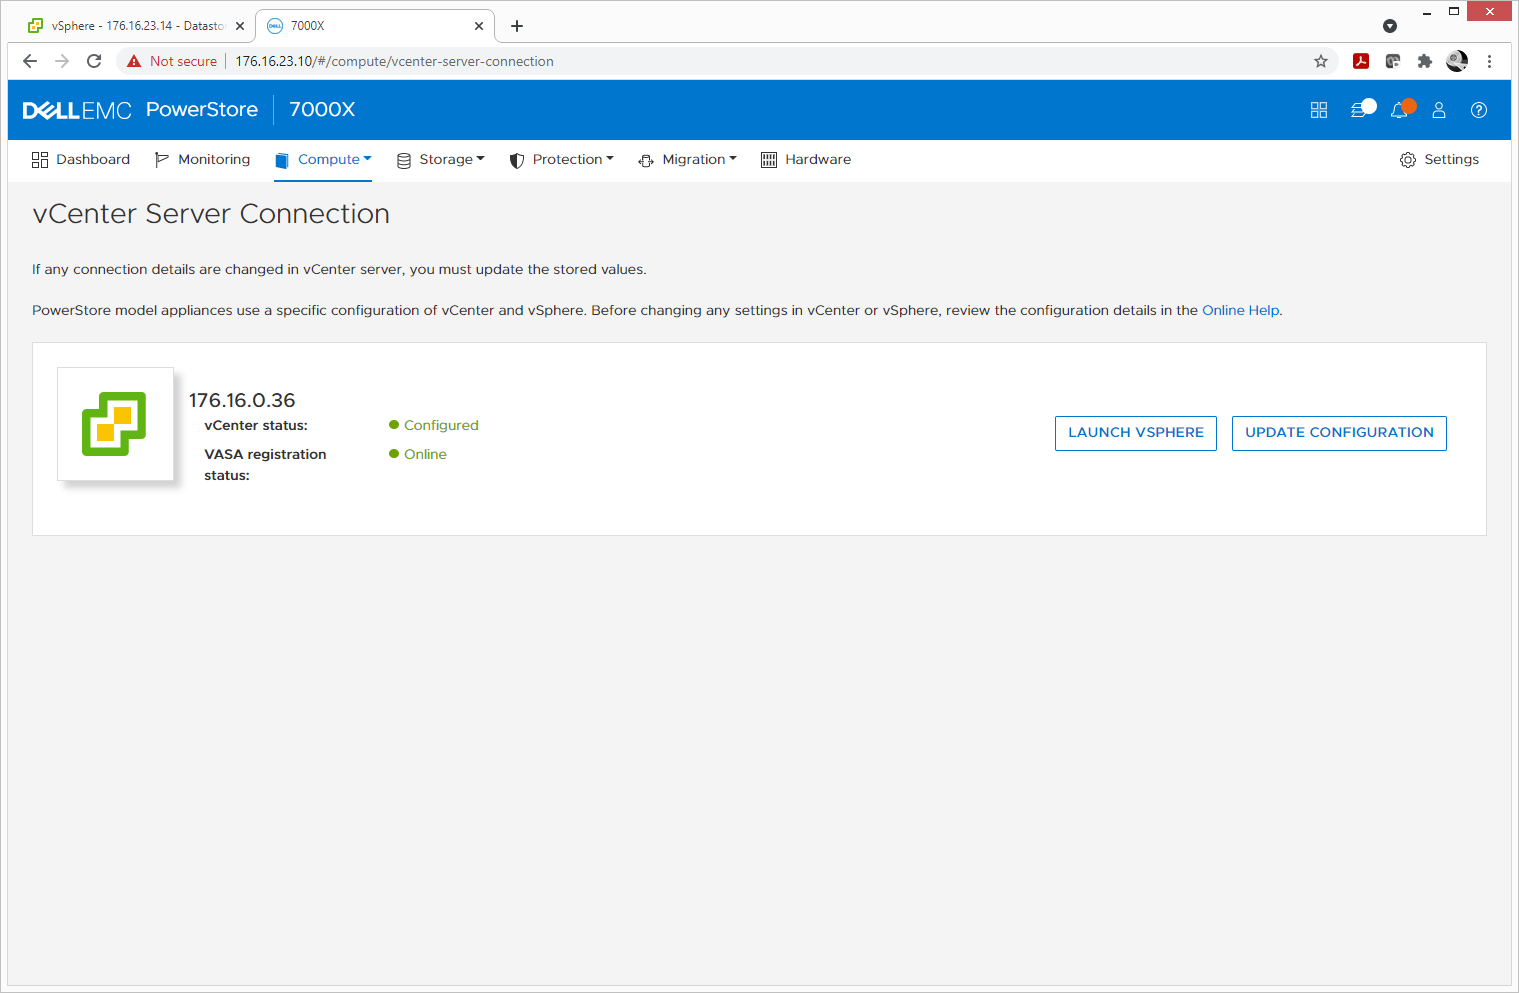Click the vCenter IP 176.16.0.36
This screenshot has height=993, width=1519.
click(242, 400)
